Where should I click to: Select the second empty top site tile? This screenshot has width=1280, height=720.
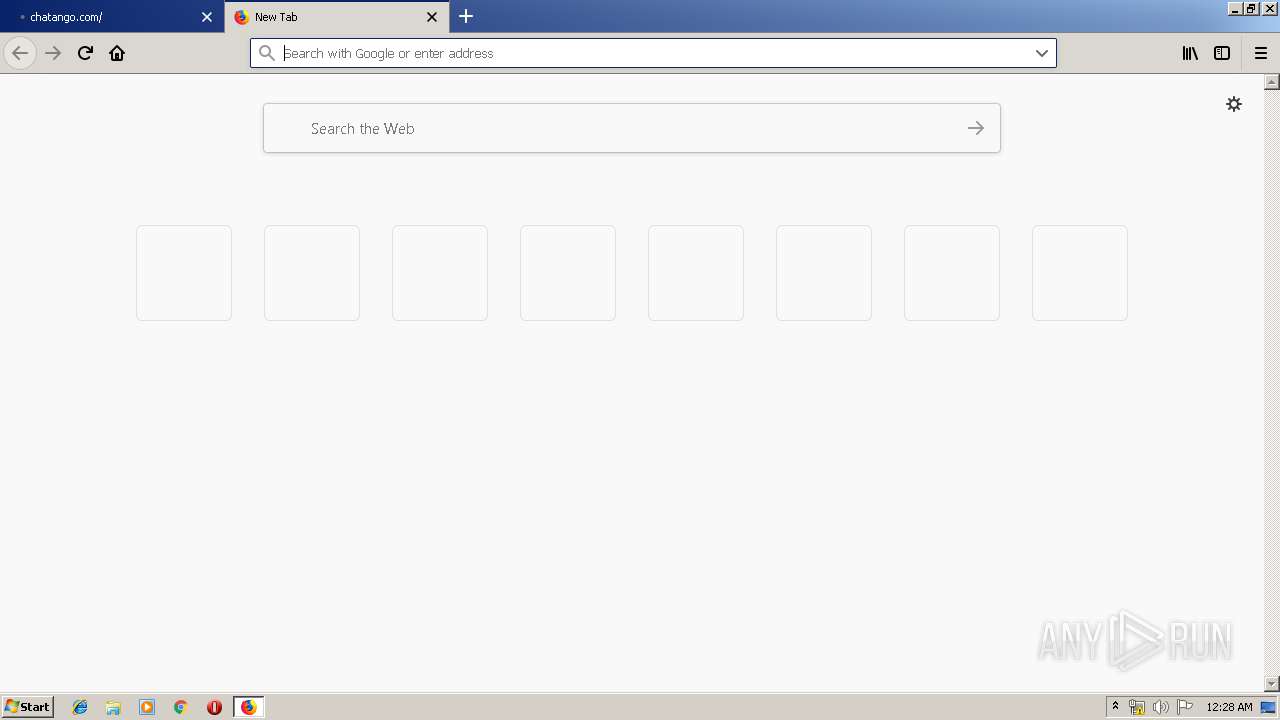[312, 273]
